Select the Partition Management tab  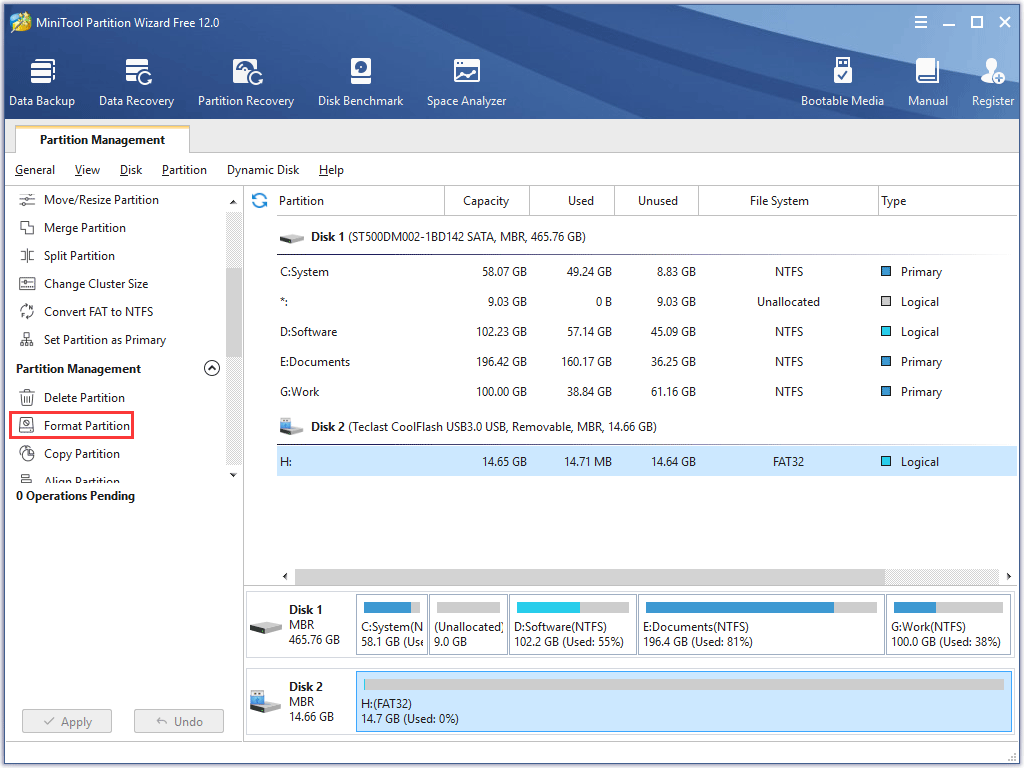pyautogui.click(x=102, y=140)
